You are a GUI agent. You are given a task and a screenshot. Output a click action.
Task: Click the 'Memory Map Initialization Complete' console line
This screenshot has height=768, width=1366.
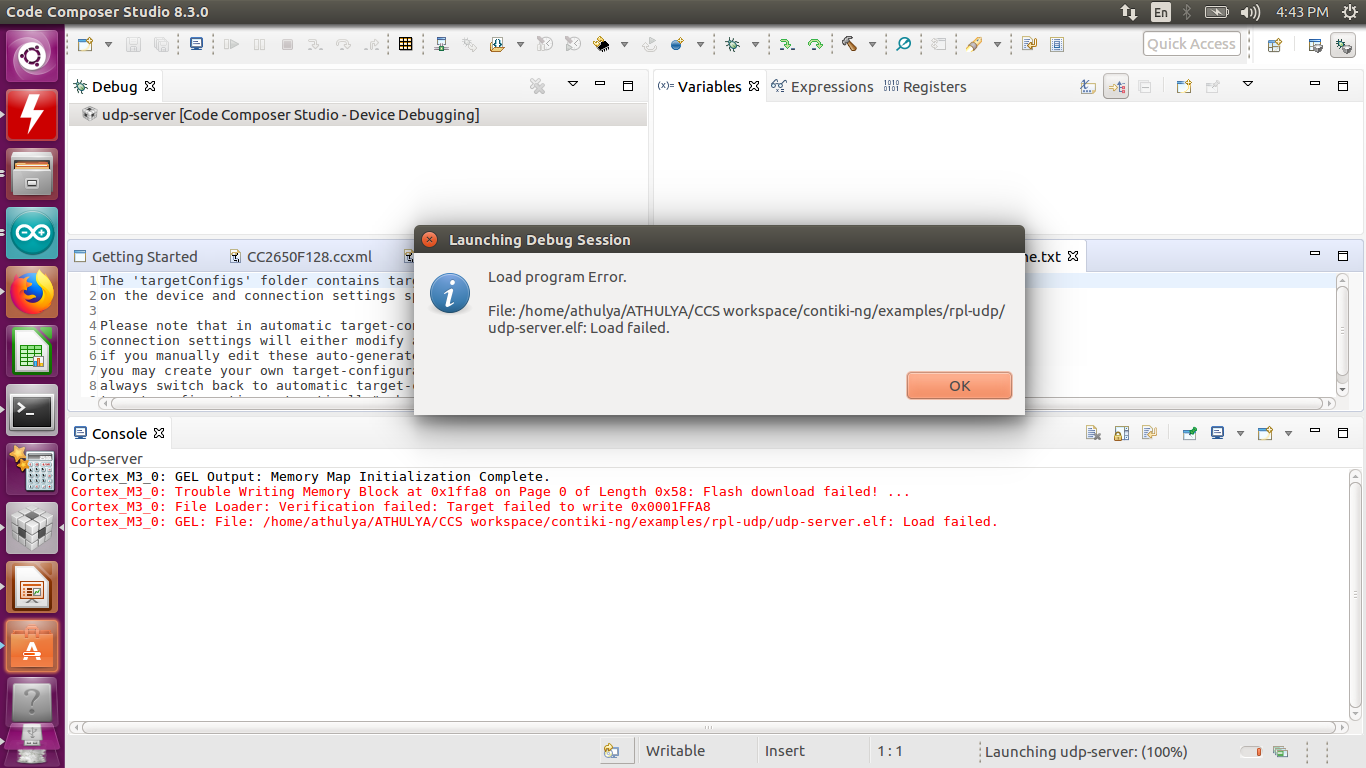click(311, 477)
